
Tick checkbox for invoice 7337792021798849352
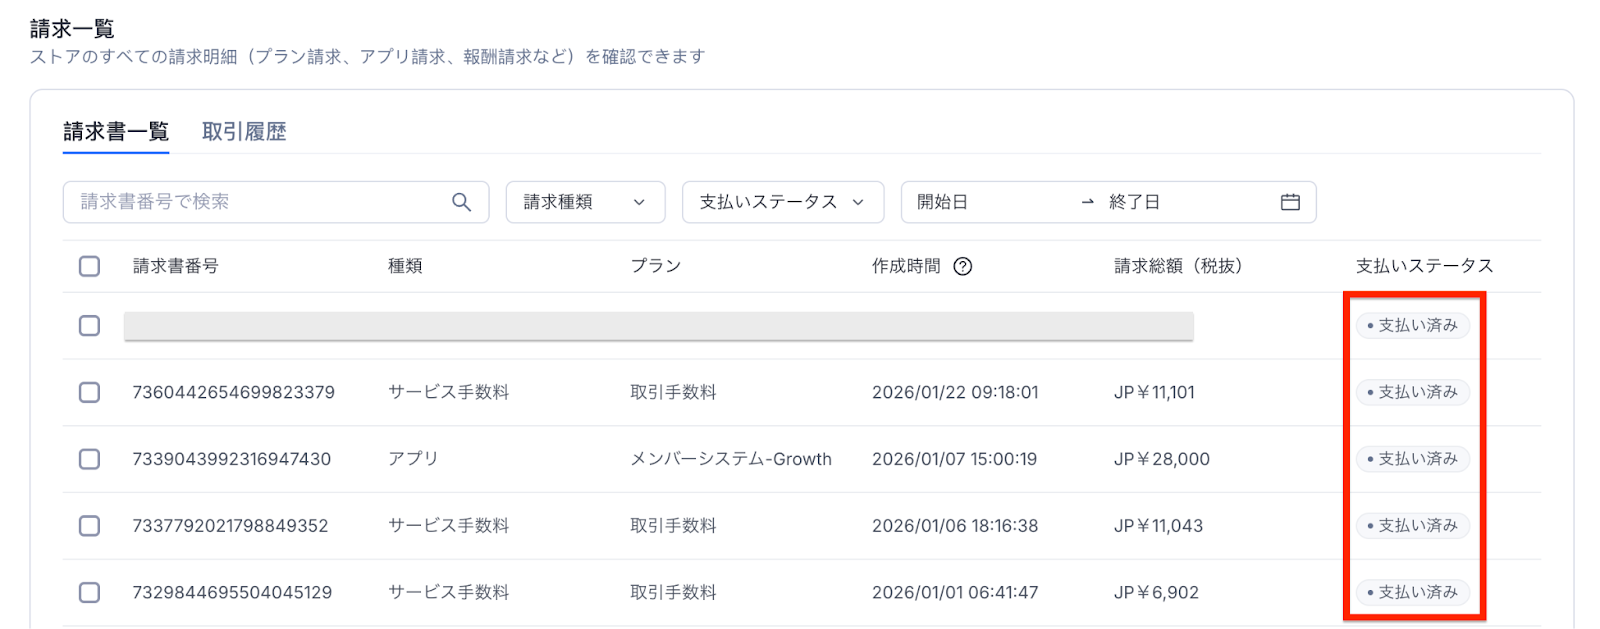point(90,526)
